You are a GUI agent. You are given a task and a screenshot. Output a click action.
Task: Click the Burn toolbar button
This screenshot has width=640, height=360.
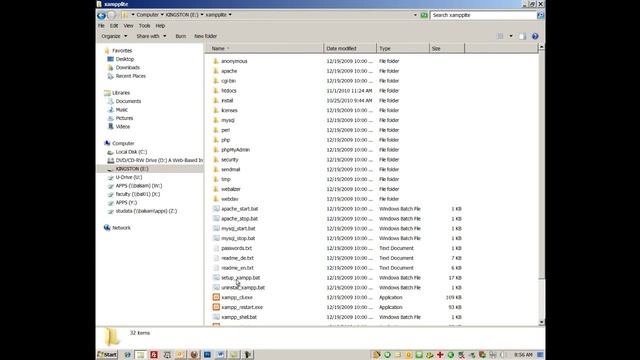[181, 36]
